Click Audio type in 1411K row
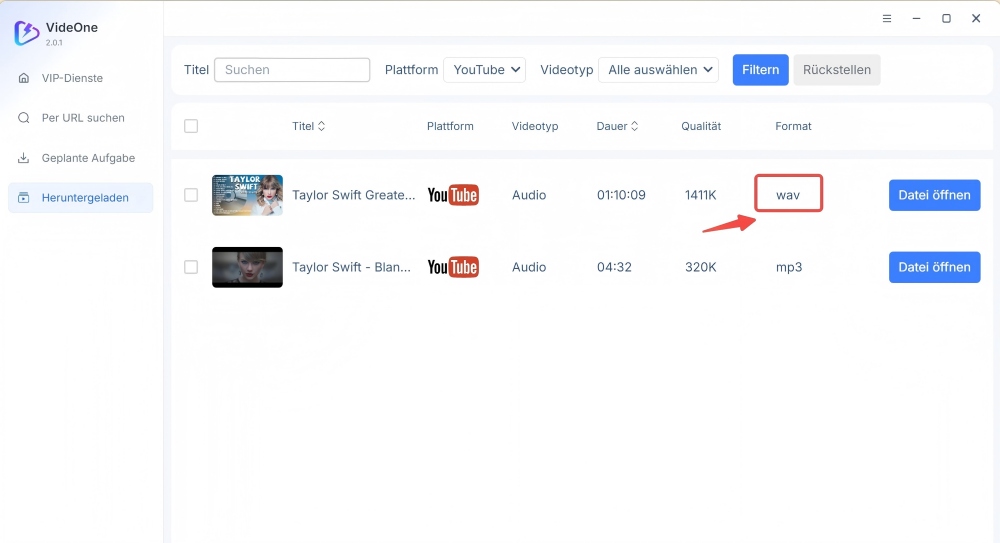Image resolution: width=1000 pixels, height=543 pixels. tap(529, 195)
